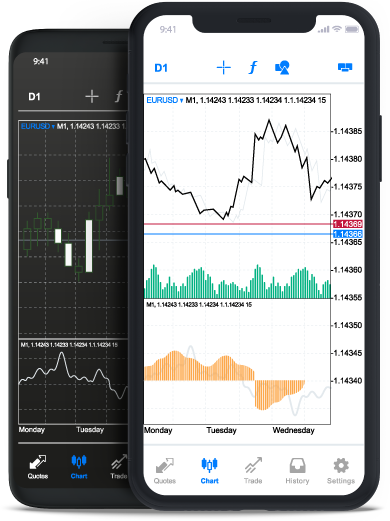Click Wednesday label on time axis
This screenshot has height=521, width=390.
(293, 430)
